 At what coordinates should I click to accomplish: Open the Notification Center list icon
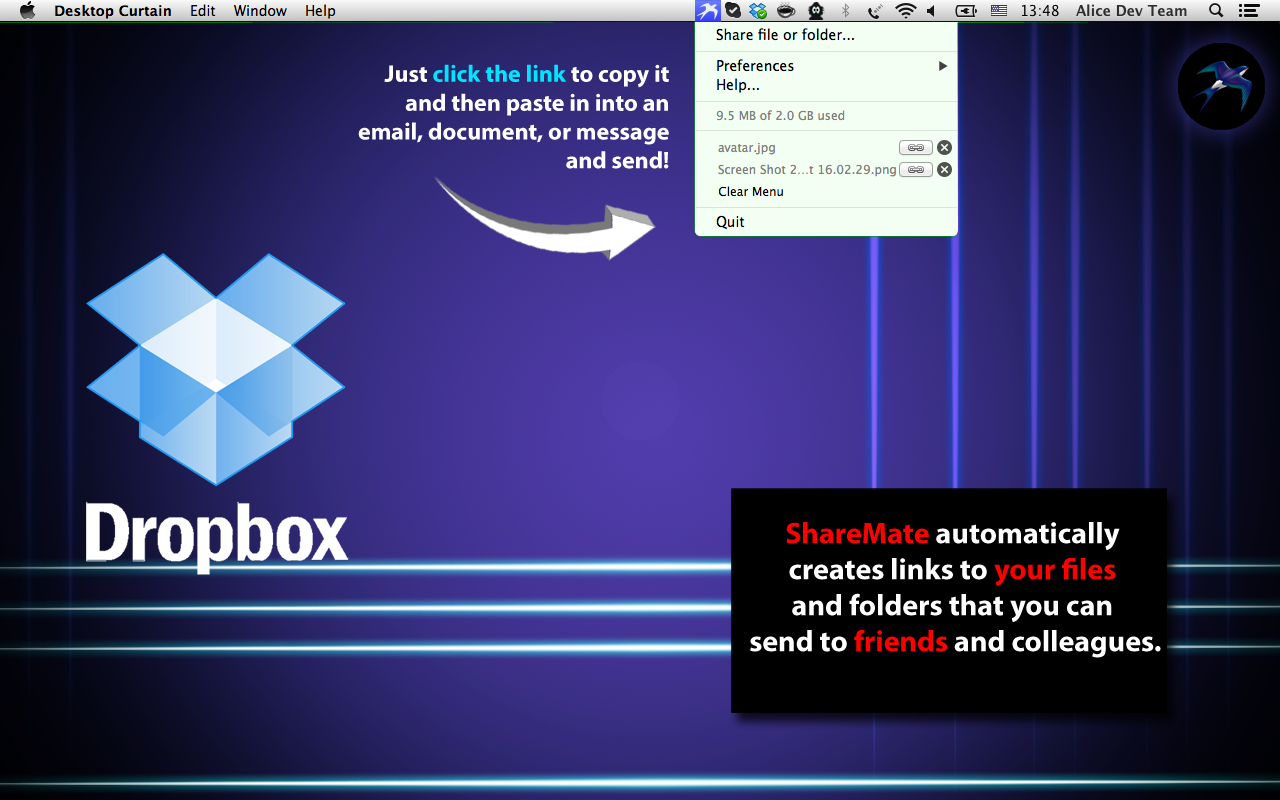(1248, 11)
